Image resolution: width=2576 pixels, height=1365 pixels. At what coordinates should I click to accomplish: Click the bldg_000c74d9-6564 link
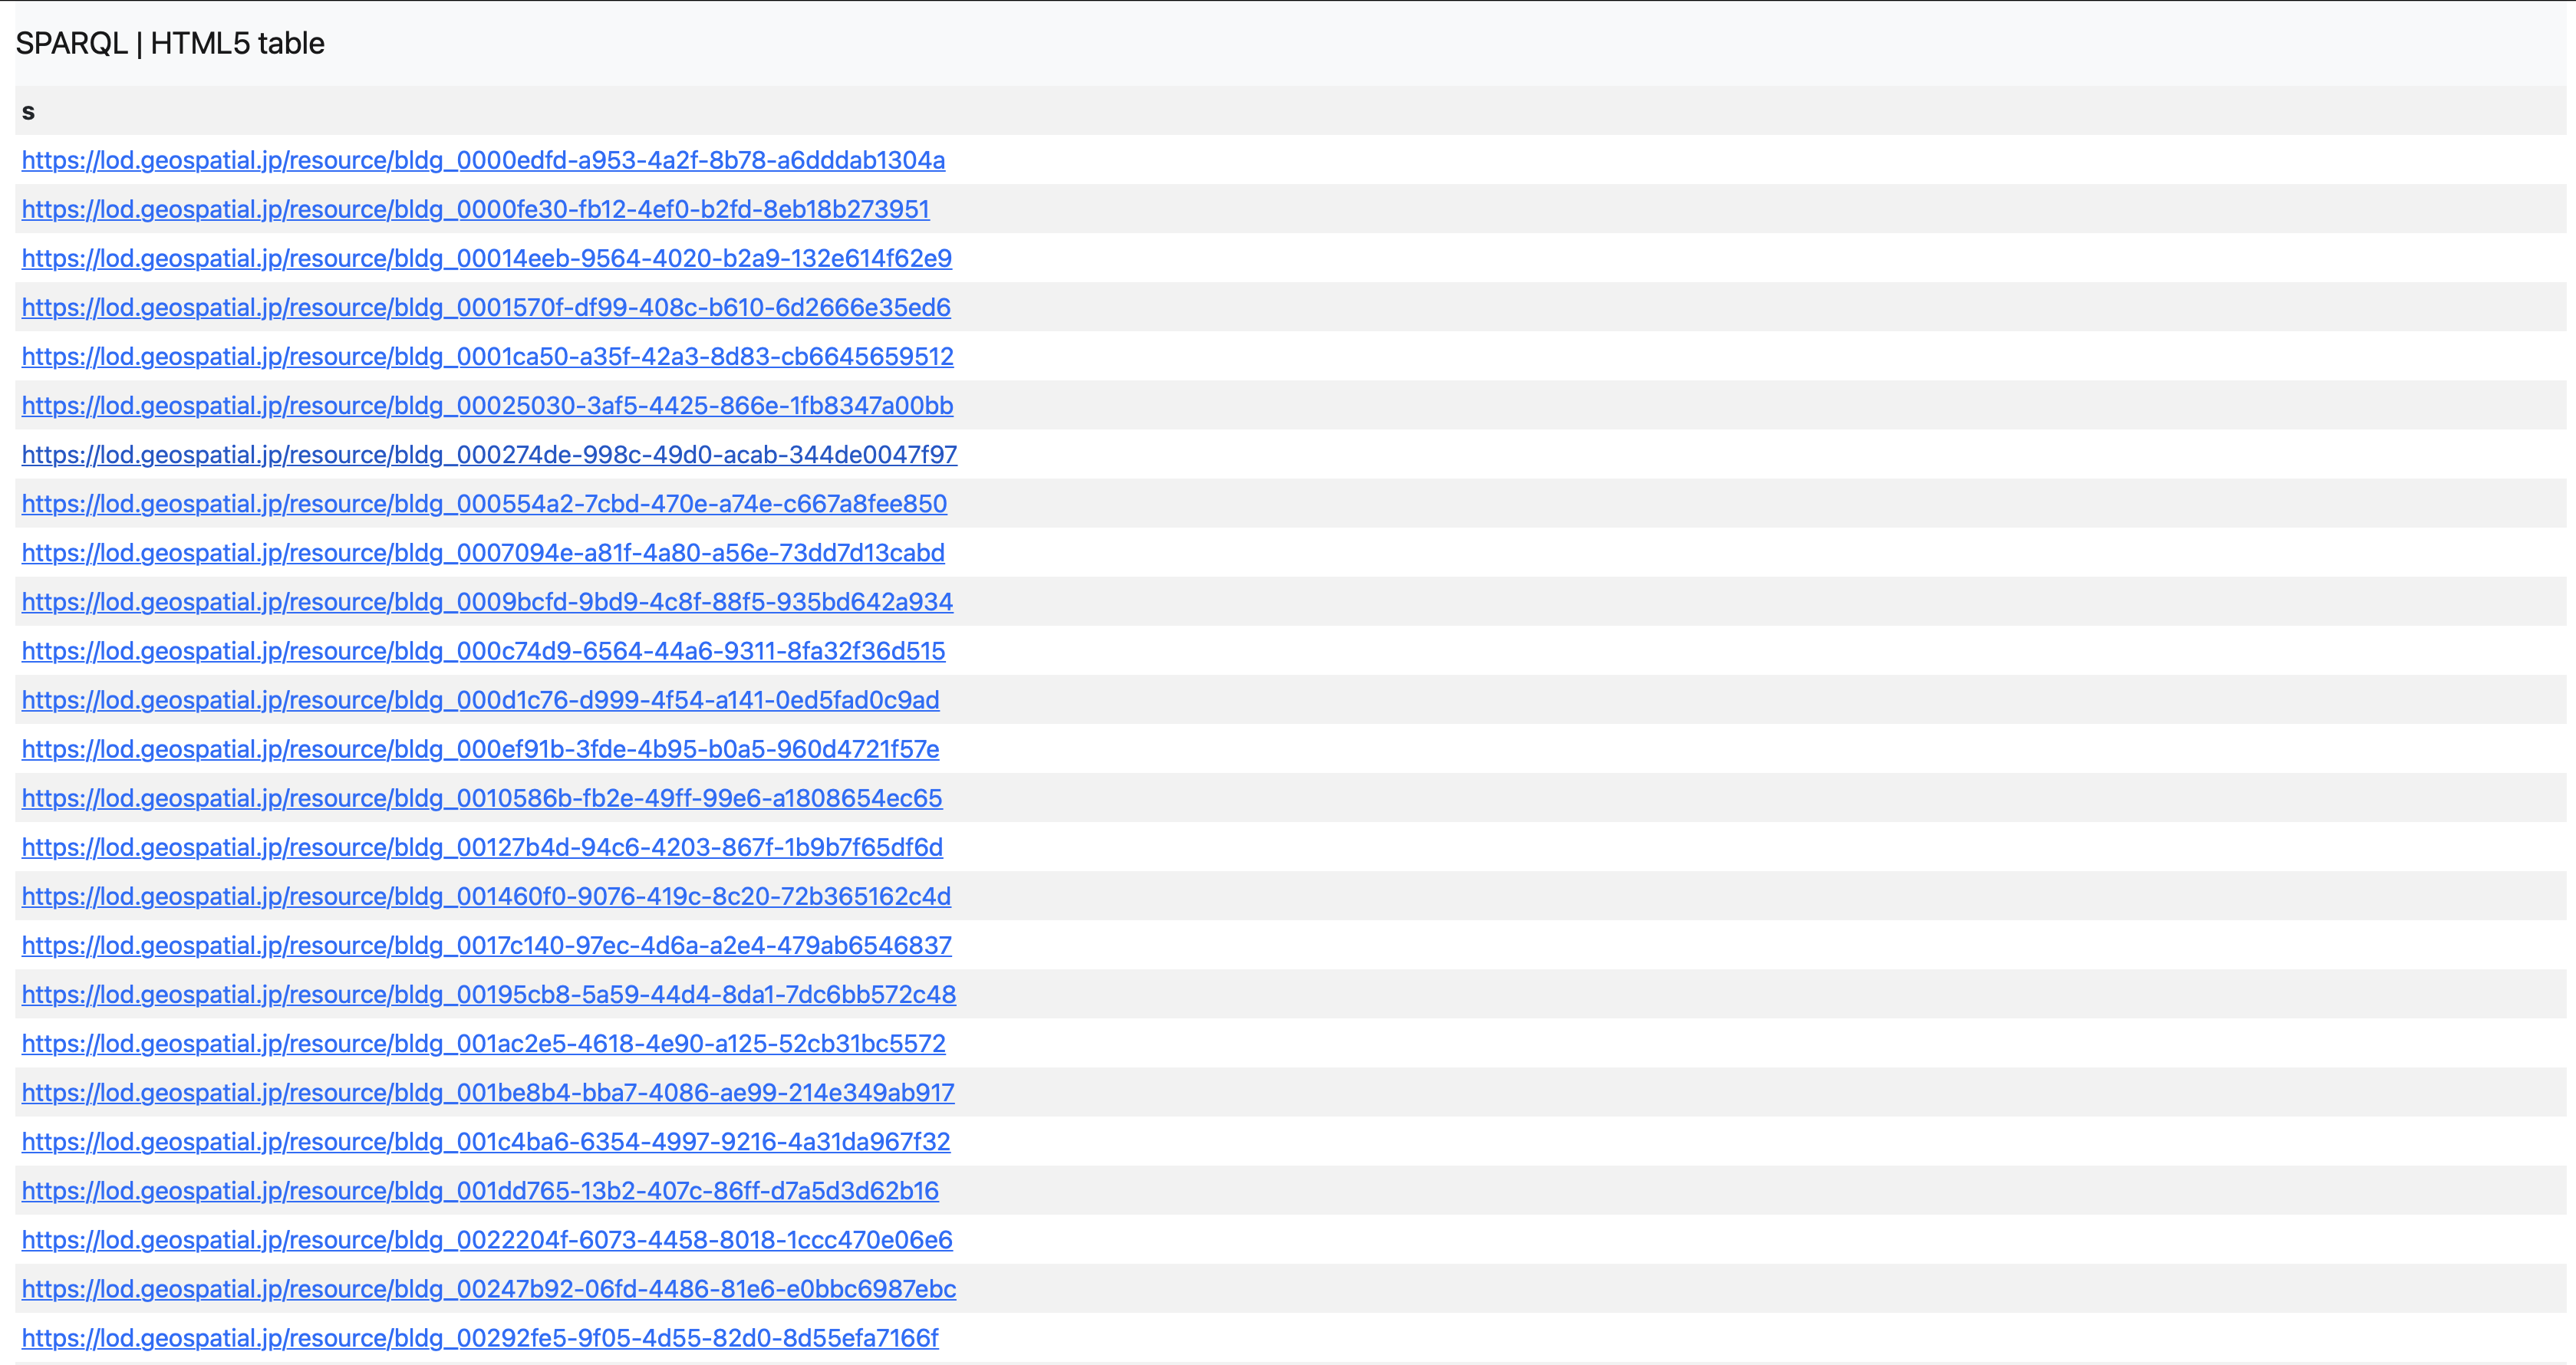(483, 650)
